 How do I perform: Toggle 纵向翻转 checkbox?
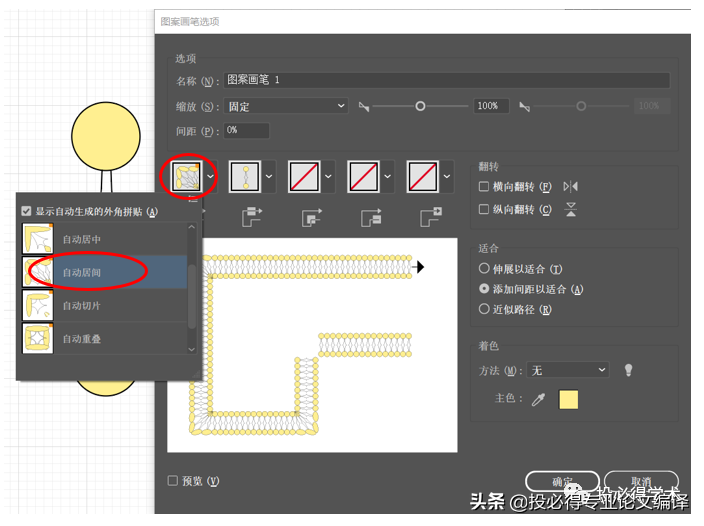(x=484, y=209)
